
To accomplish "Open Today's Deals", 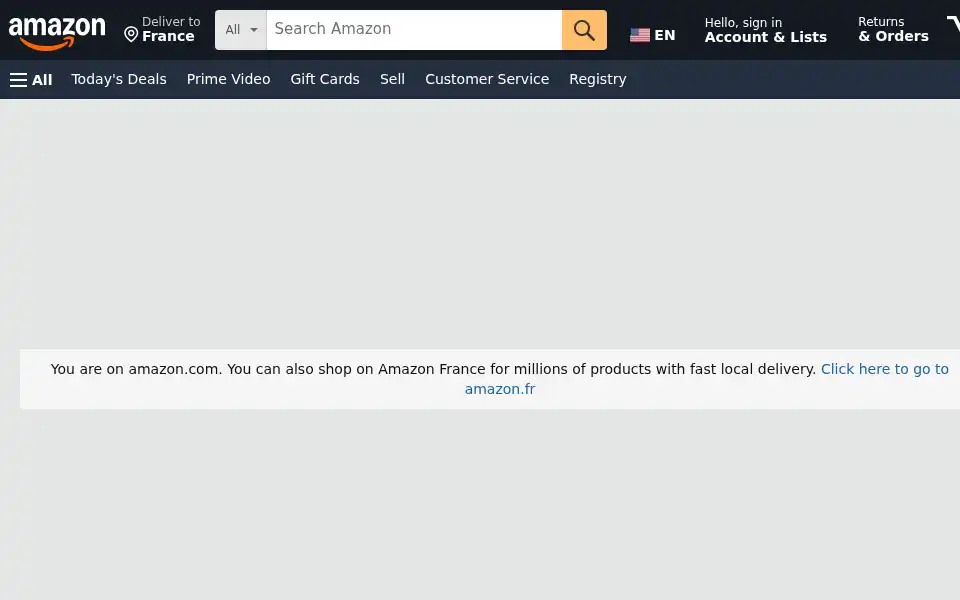I will coord(119,79).
